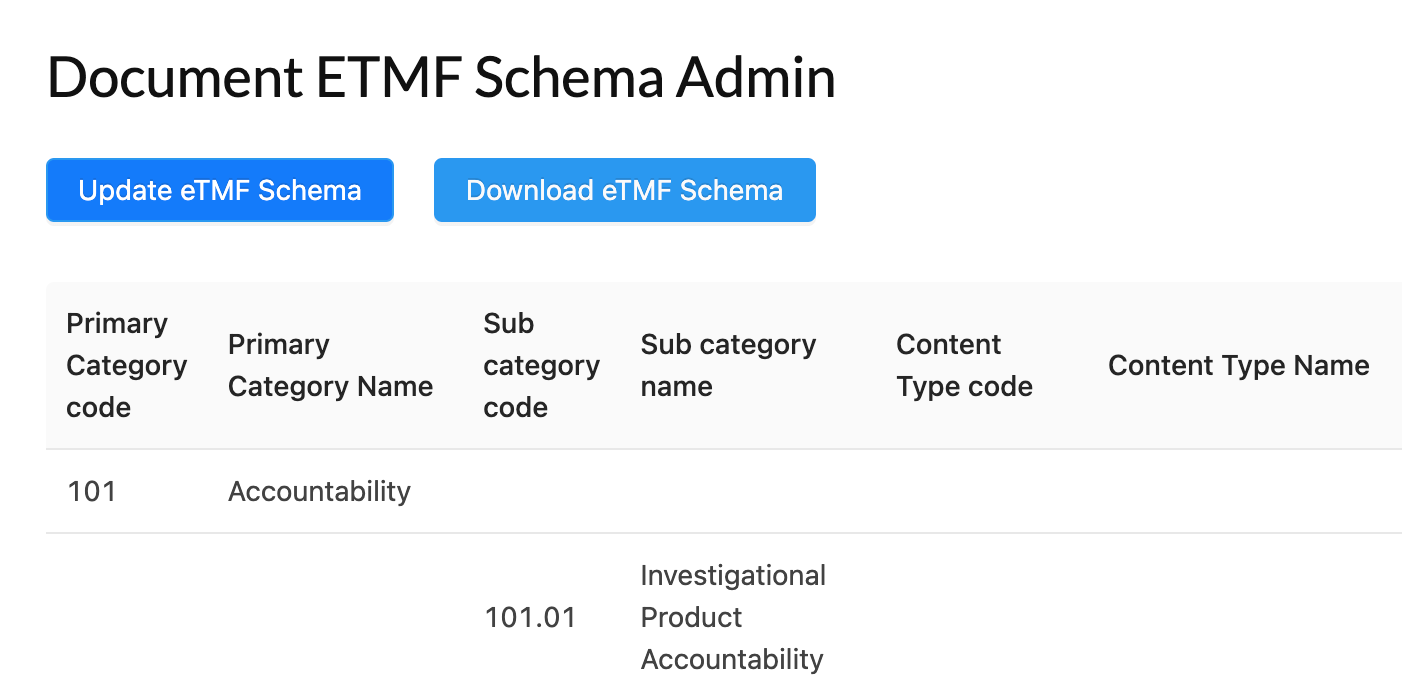1402x700 pixels.
Task: Select the Content Type code column header
Action: (x=964, y=366)
